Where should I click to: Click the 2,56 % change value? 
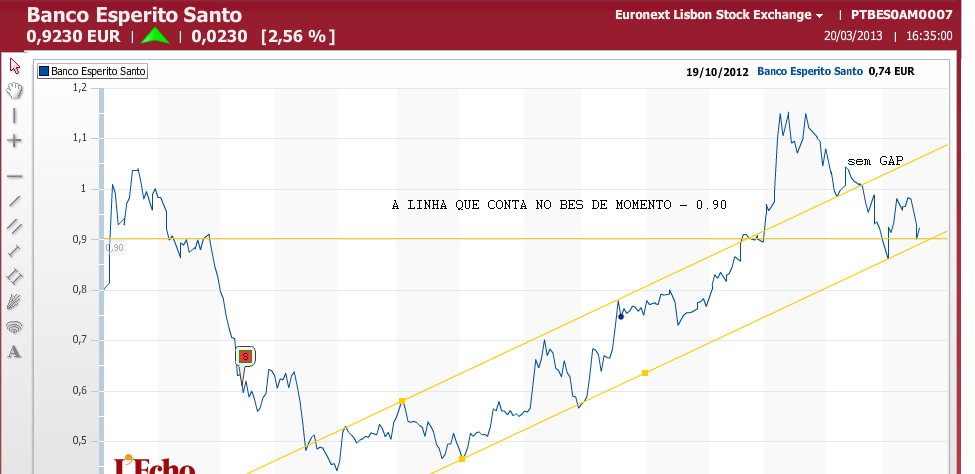[x=298, y=37]
